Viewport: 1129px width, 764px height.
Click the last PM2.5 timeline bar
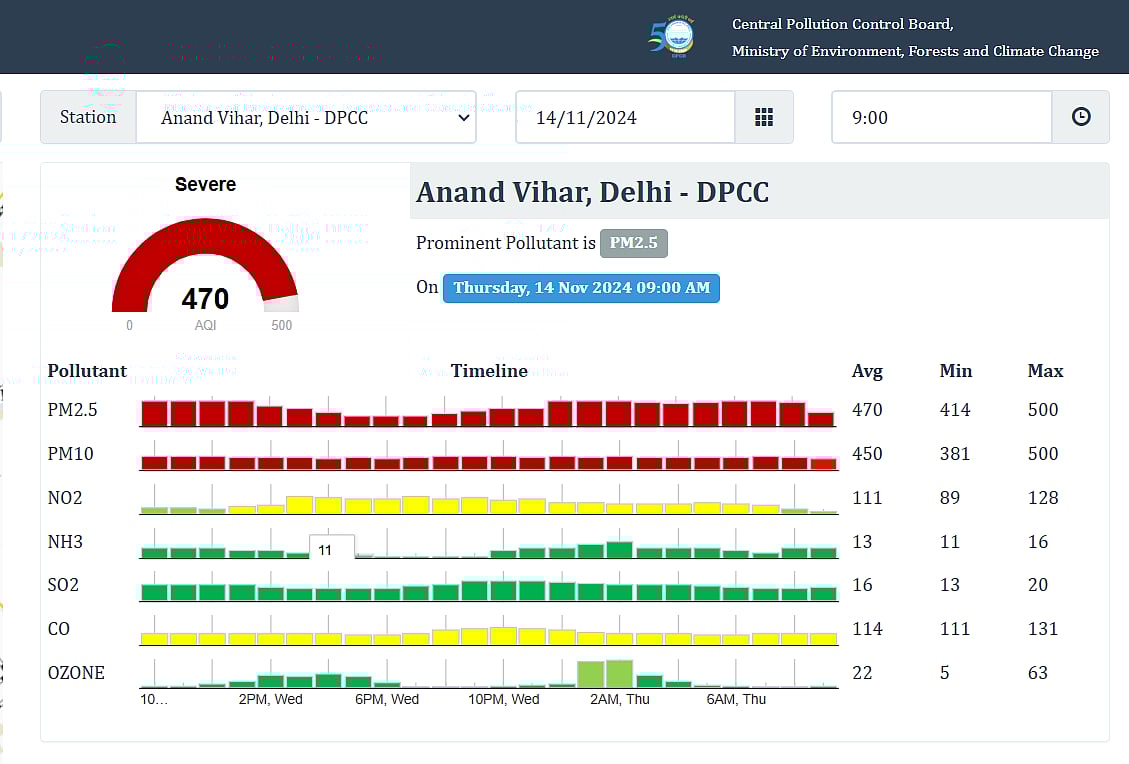[x=821, y=420]
